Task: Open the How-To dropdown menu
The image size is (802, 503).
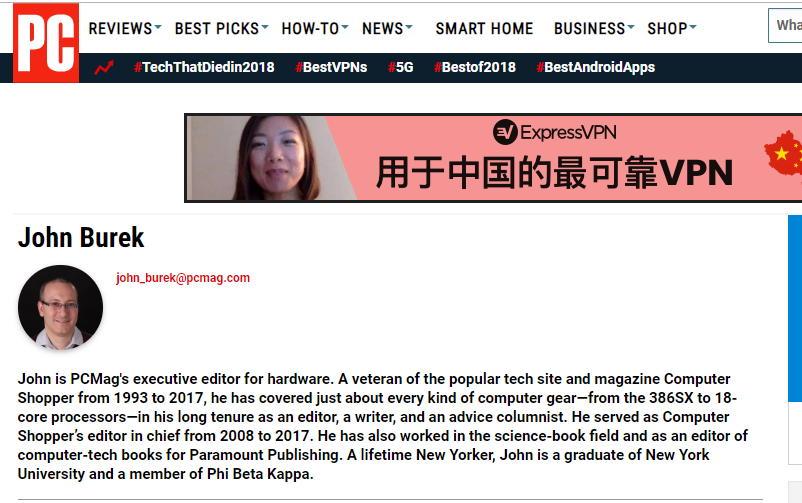Action: click(315, 28)
